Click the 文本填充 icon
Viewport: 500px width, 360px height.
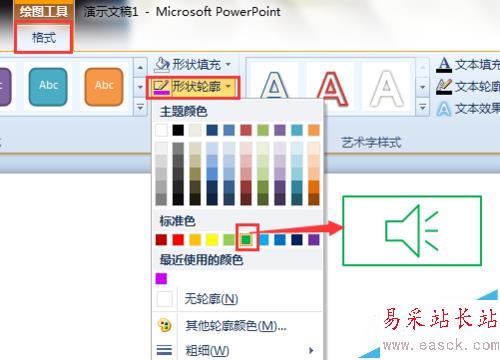coord(444,65)
